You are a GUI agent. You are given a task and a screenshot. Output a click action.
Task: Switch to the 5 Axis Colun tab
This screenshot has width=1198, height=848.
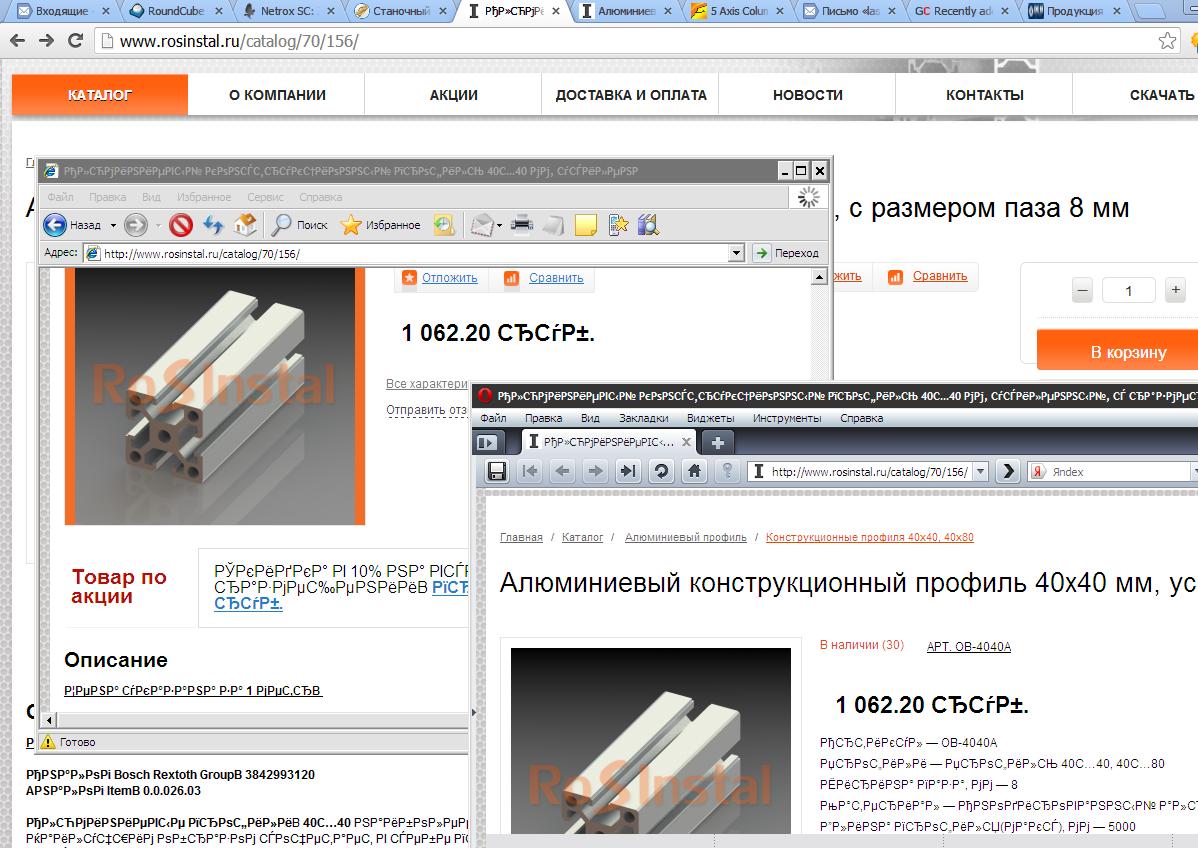click(x=738, y=11)
